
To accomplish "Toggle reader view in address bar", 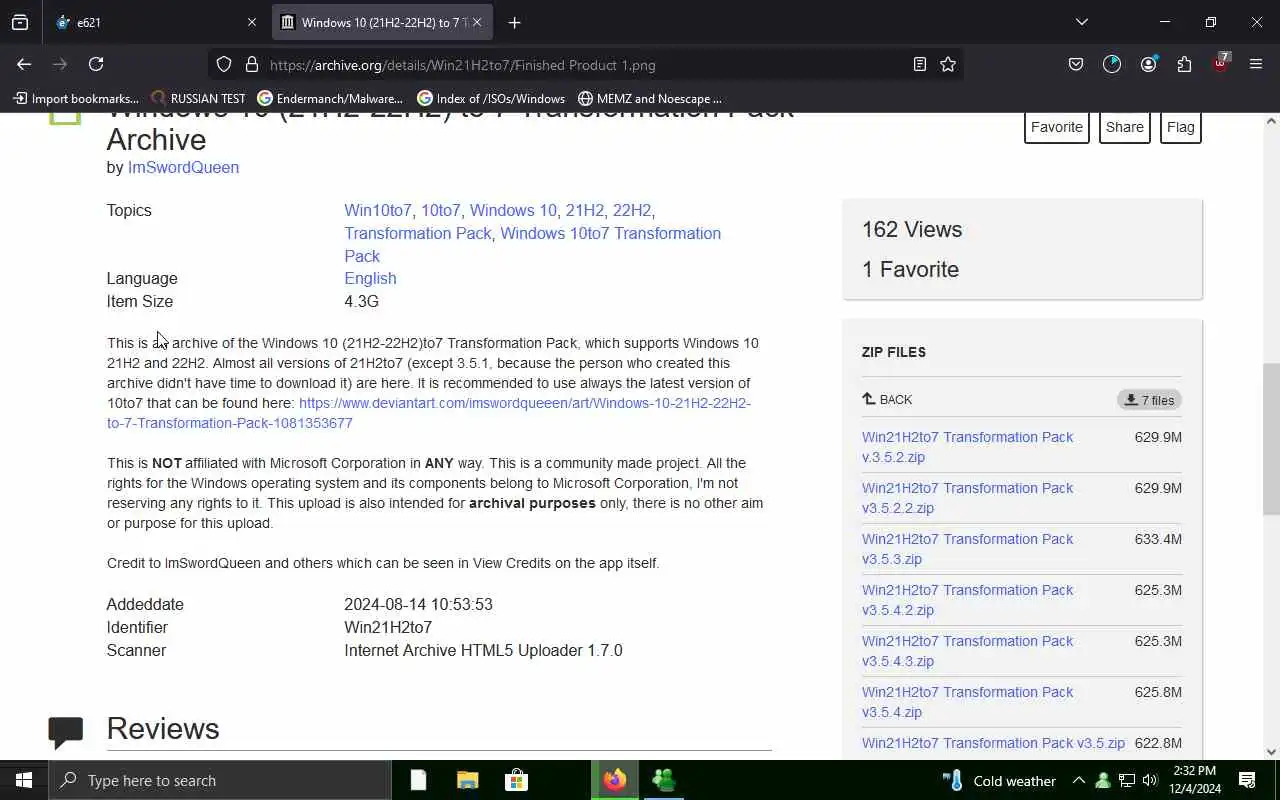I will (x=919, y=64).
